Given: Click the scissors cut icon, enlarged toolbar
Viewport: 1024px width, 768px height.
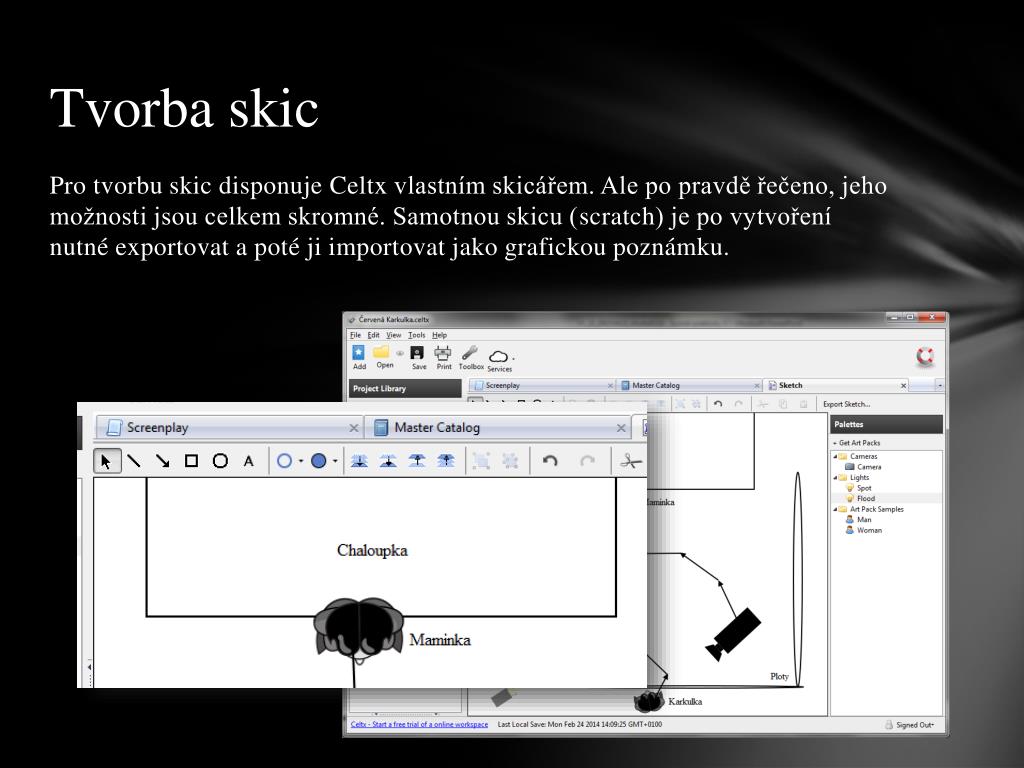Looking at the screenshot, I should click(630, 461).
